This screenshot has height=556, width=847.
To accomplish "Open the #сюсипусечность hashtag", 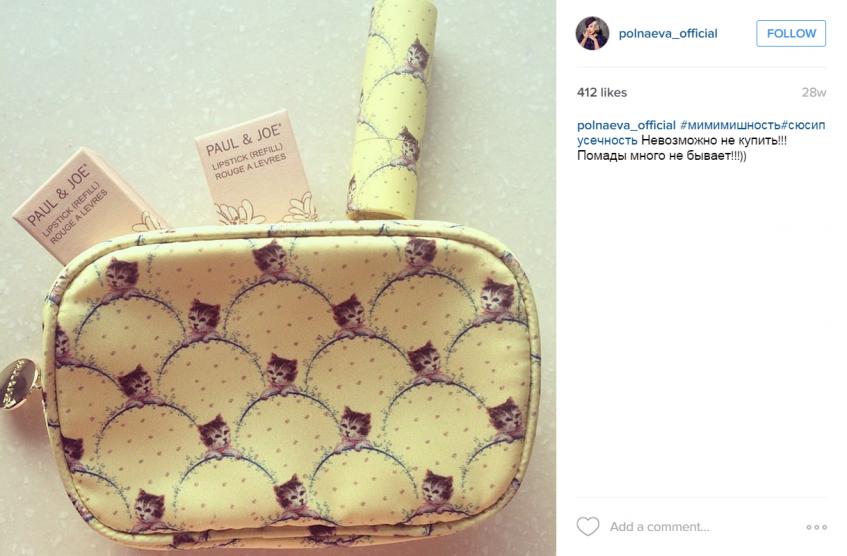I will [x=701, y=132].
